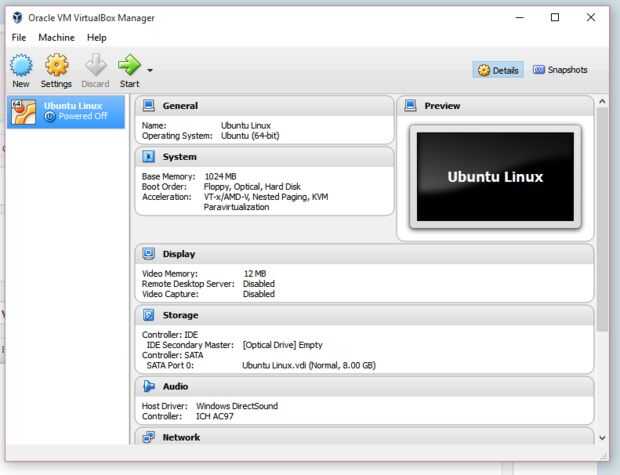Minimize the VirtualBox Manager window
Screen dimensions: 620x475
pos(520,17)
